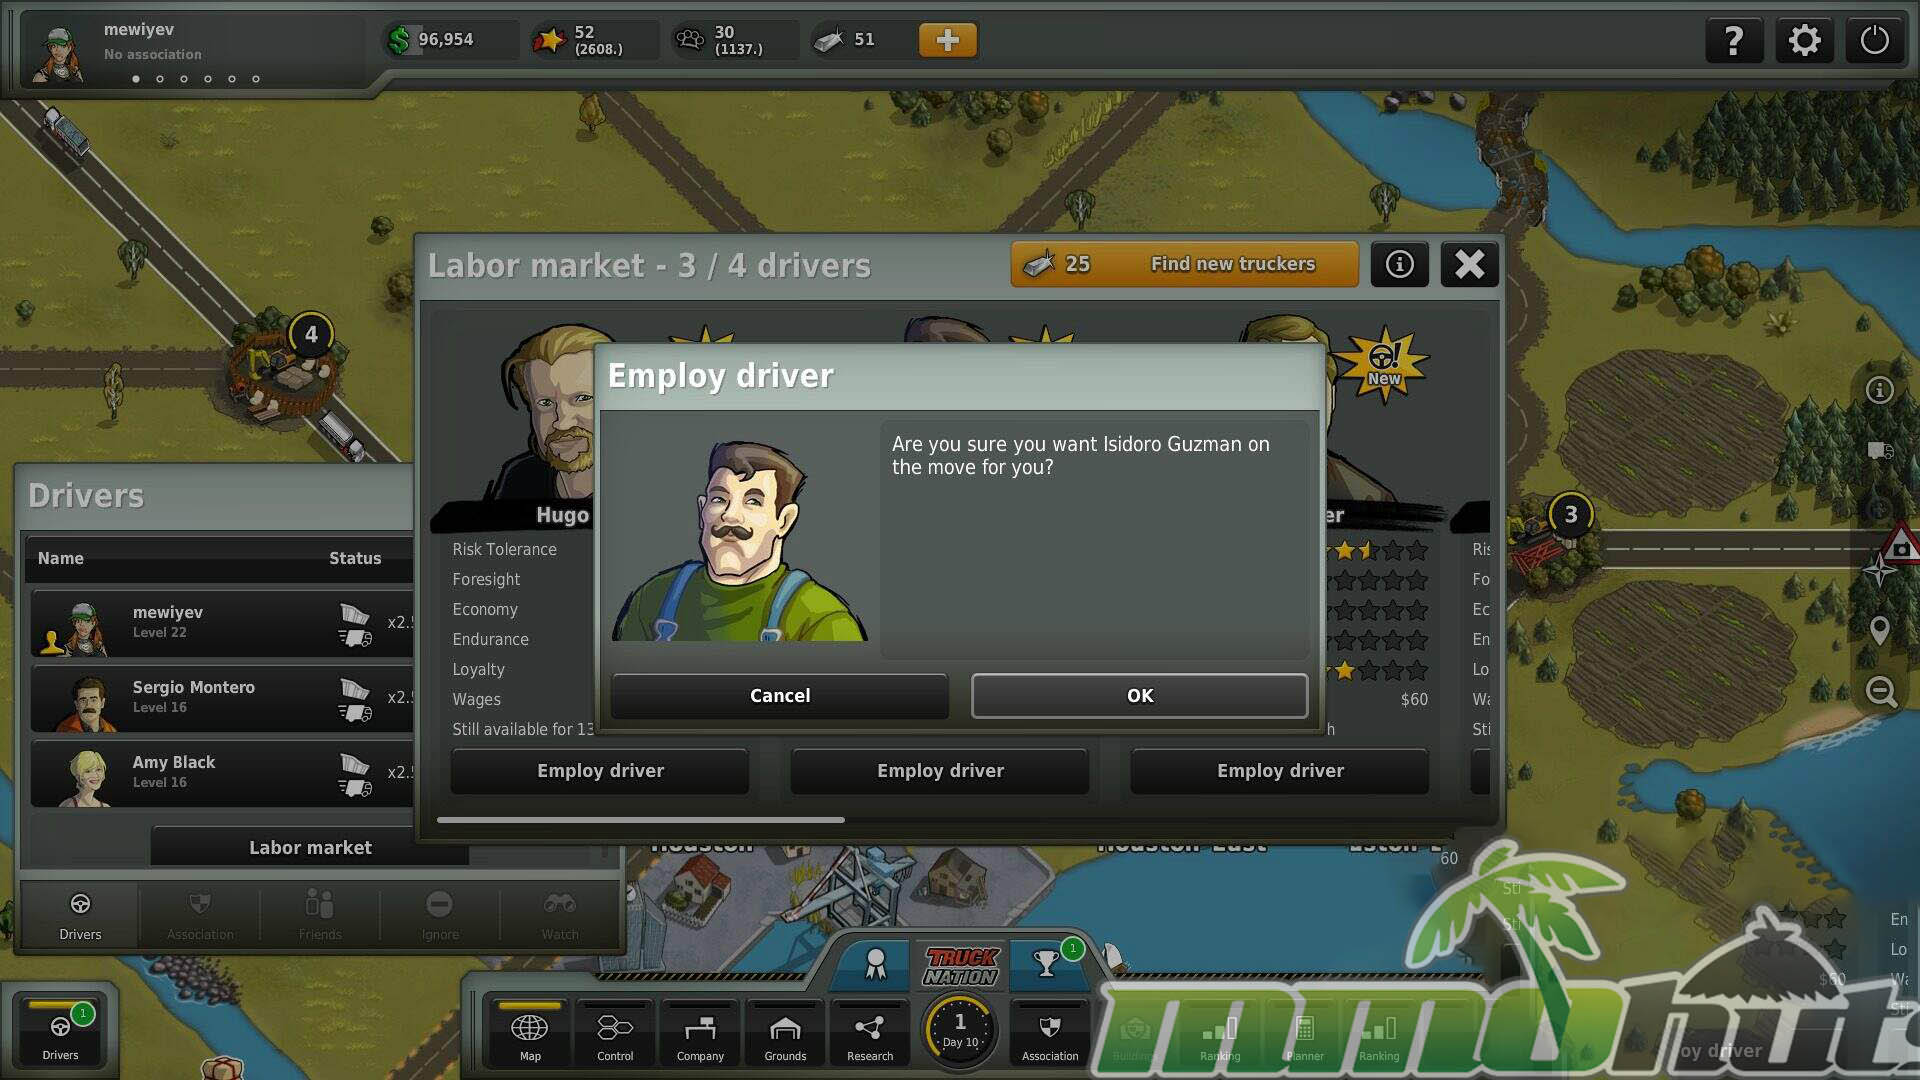The height and width of the screenshot is (1080, 1920).
Task: Open the help question mark icon
Action: (x=1734, y=41)
